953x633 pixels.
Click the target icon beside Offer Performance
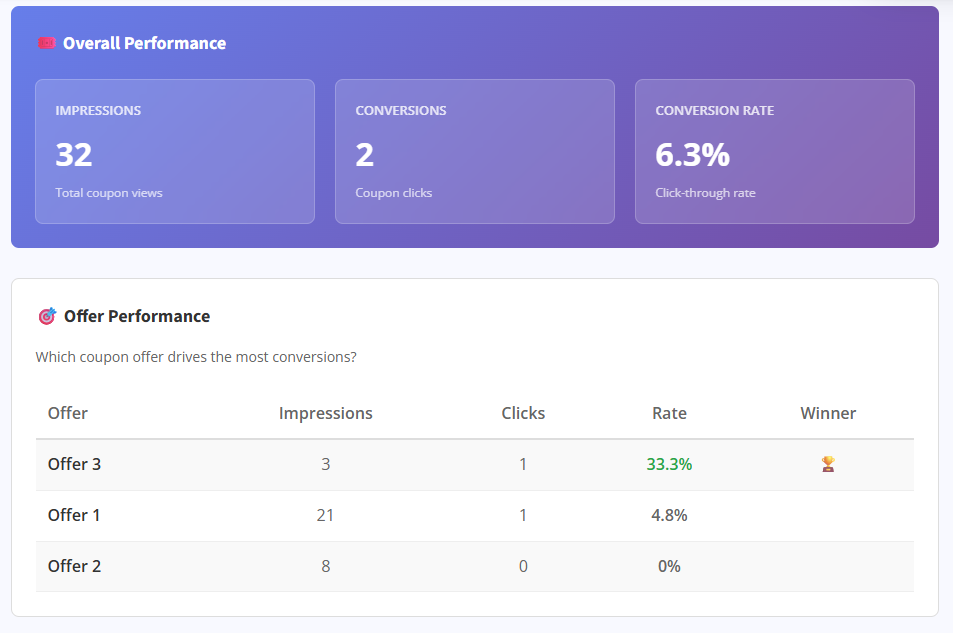click(x=46, y=316)
